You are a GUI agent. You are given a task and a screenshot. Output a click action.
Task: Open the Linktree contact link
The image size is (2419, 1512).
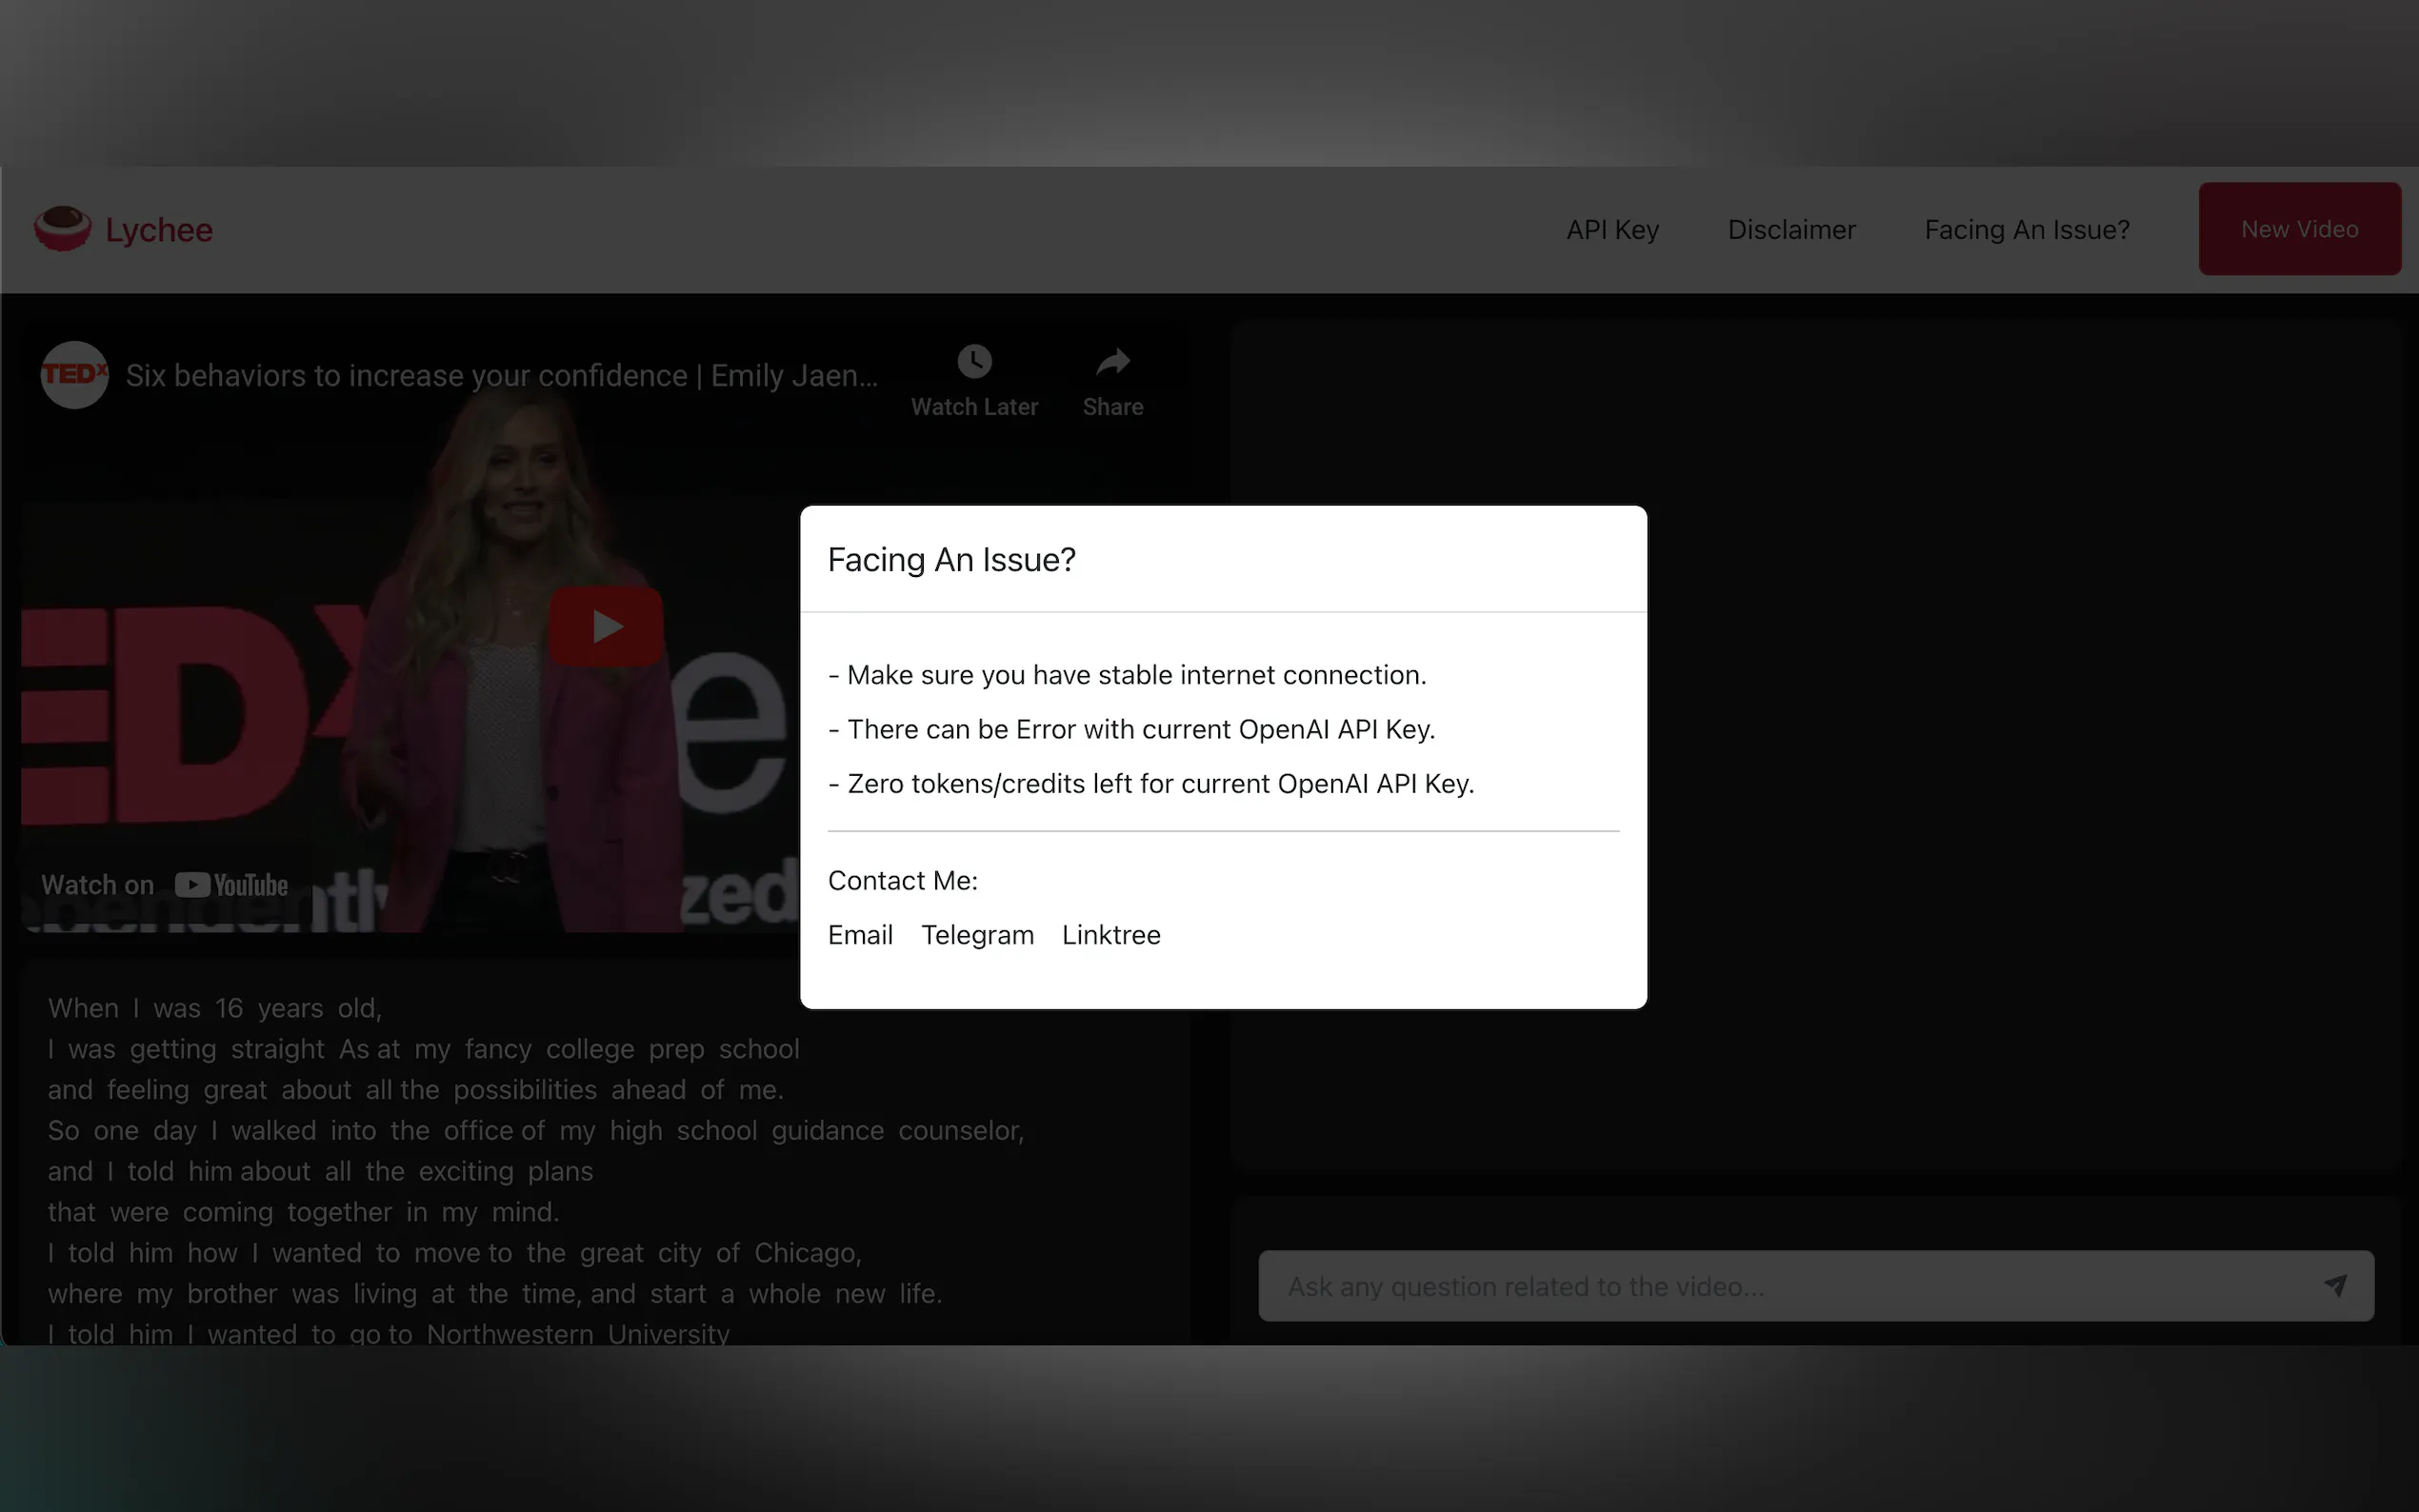click(1111, 935)
